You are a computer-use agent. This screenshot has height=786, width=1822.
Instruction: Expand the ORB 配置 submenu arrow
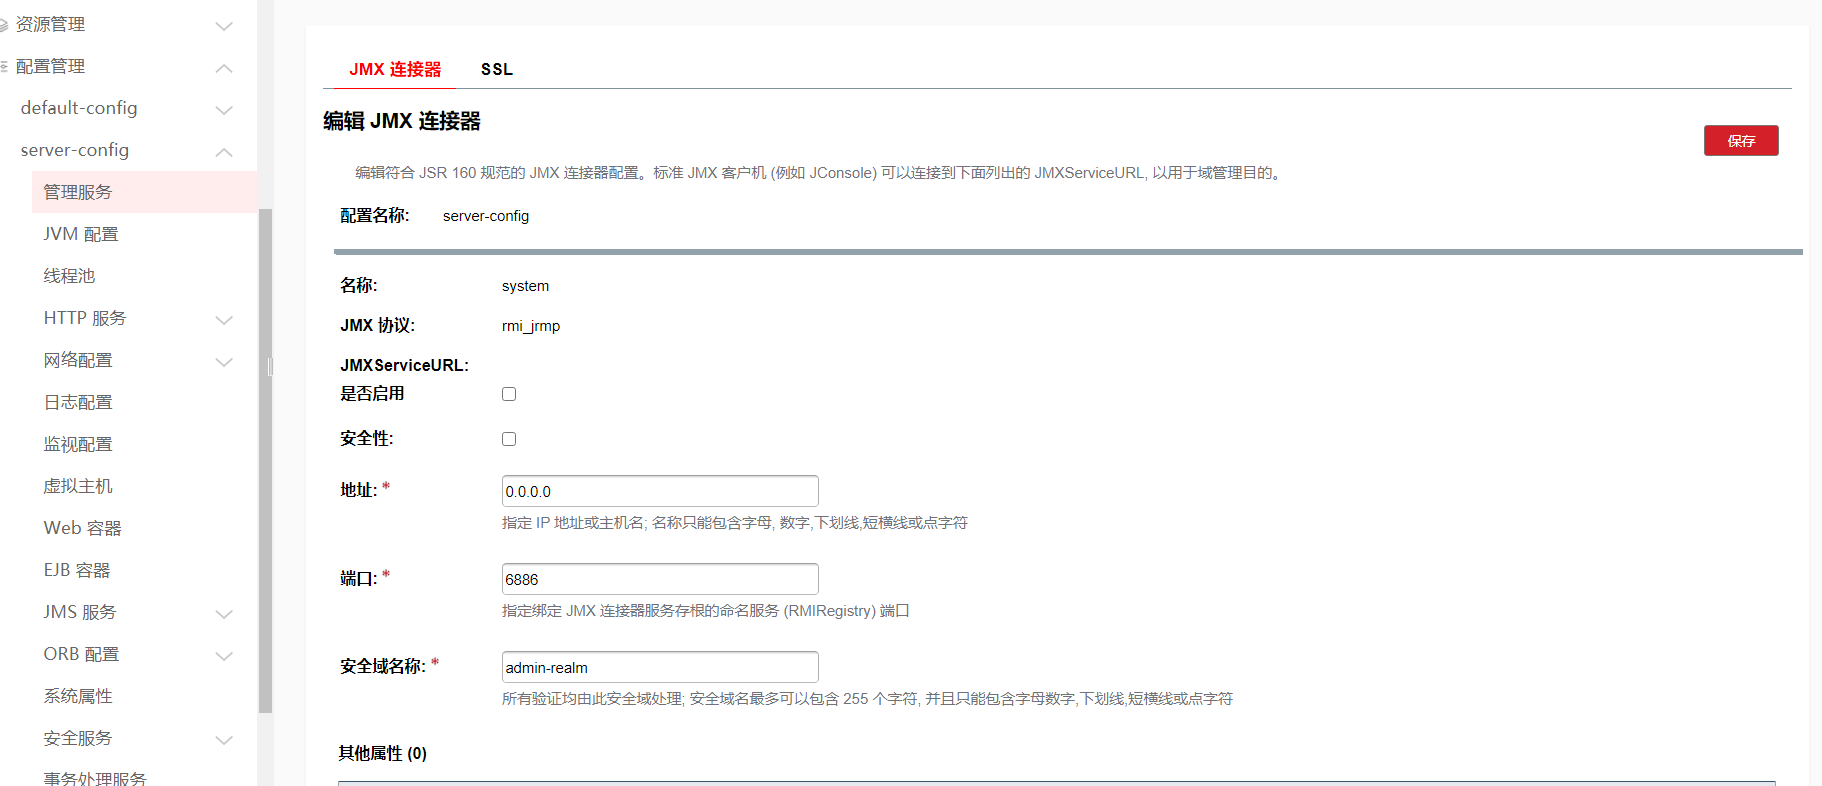point(224,656)
